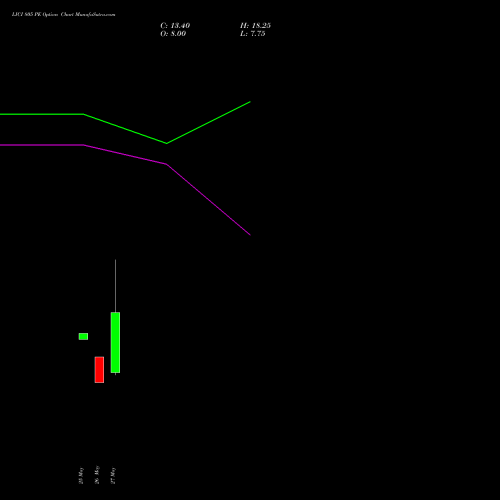Screen dimensions: 500x500
Task: Select the high value H: 18.25
Action: click(255, 26)
